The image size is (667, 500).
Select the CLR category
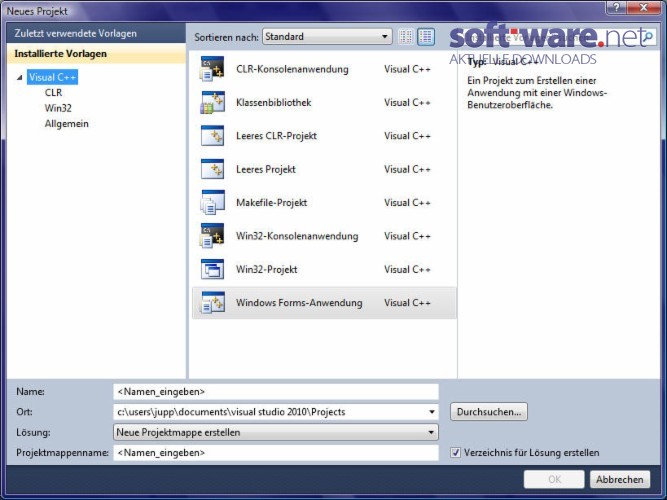tap(53, 93)
